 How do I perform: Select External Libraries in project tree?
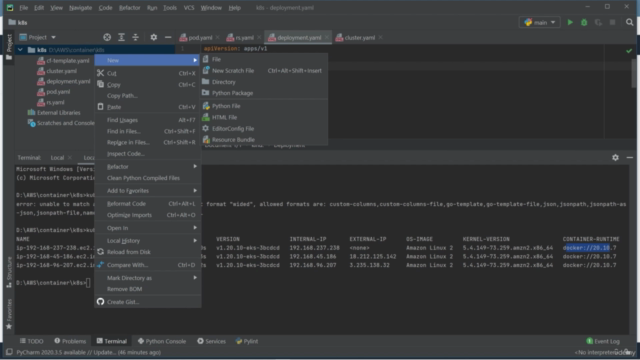tap(54, 113)
